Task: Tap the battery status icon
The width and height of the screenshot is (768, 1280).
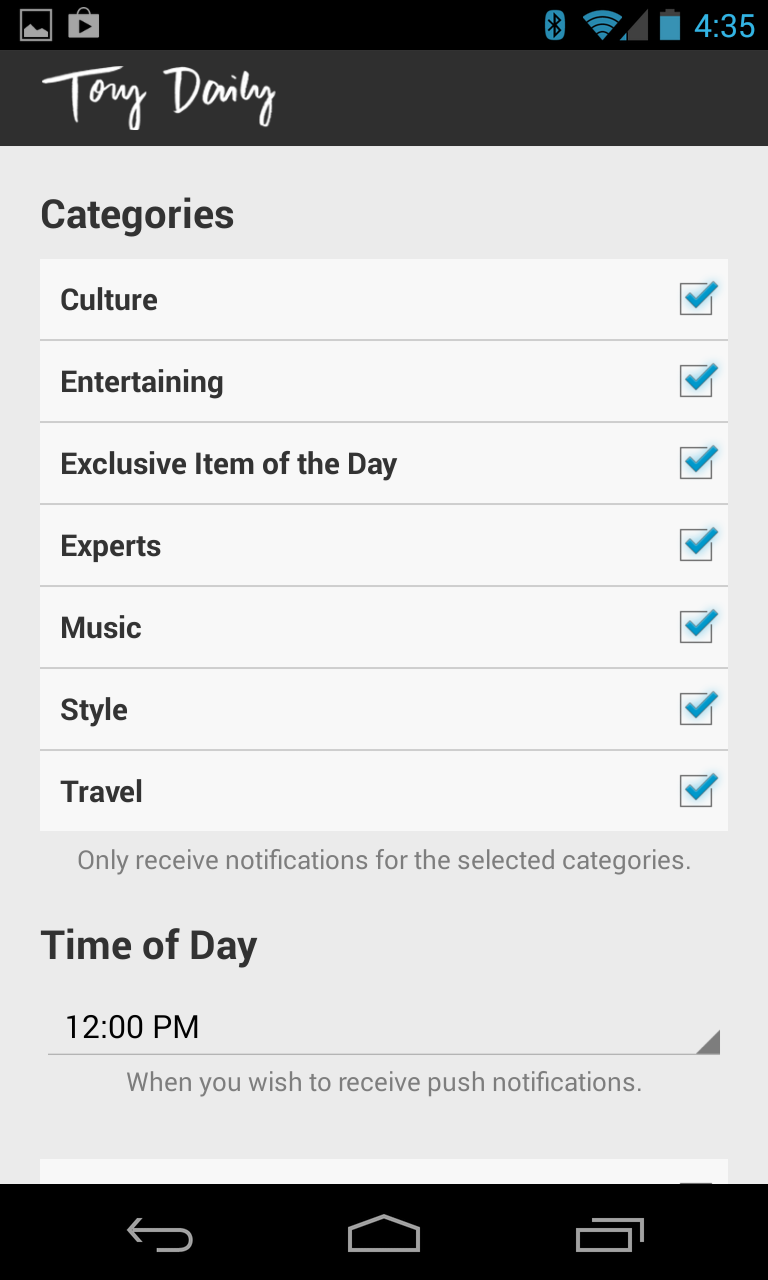Action: 669,25
